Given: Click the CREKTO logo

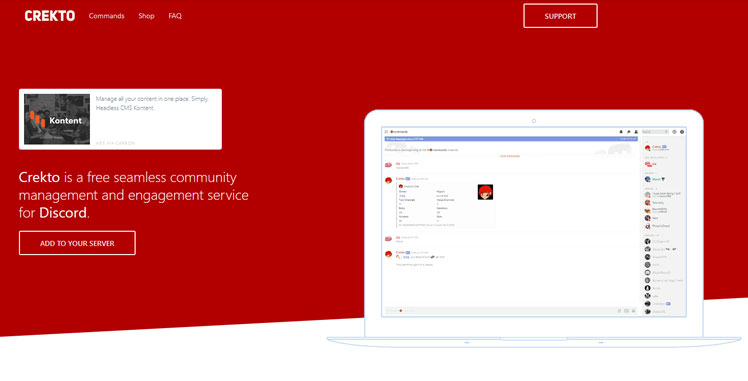Looking at the screenshot, I should pos(50,16).
